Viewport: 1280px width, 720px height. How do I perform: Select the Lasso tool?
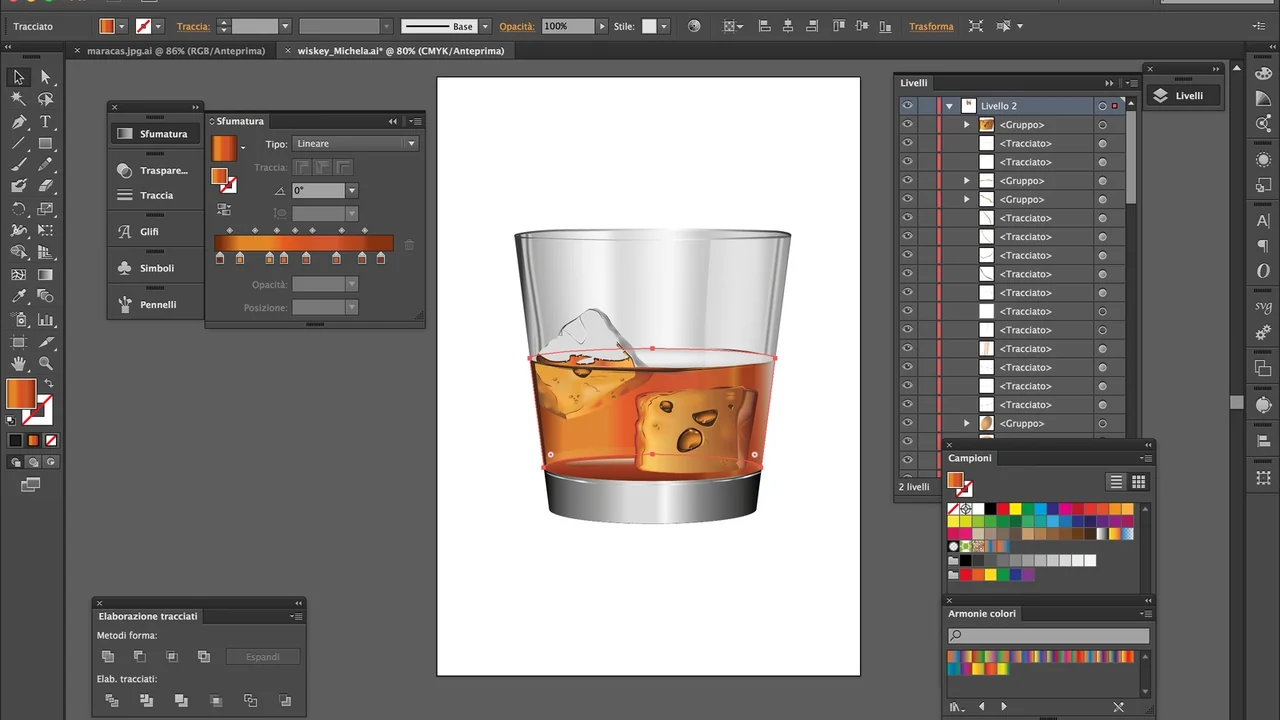(45, 99)
